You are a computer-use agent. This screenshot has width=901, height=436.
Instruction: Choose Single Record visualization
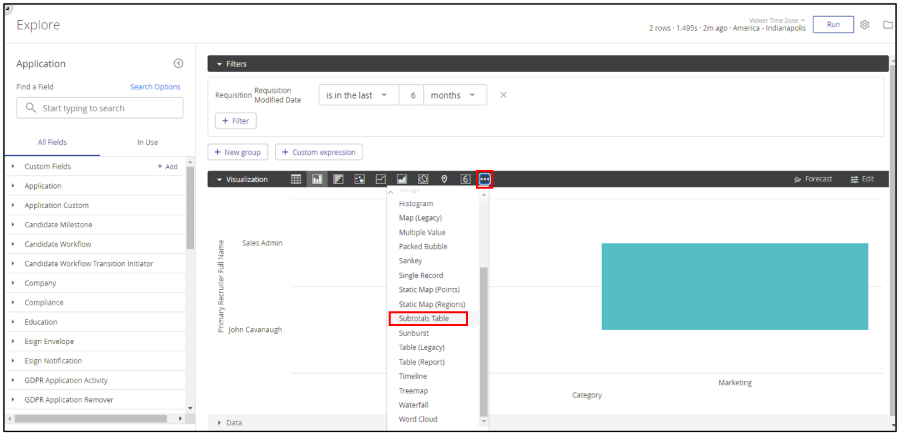pyautogui.click(x=421, y=276)
